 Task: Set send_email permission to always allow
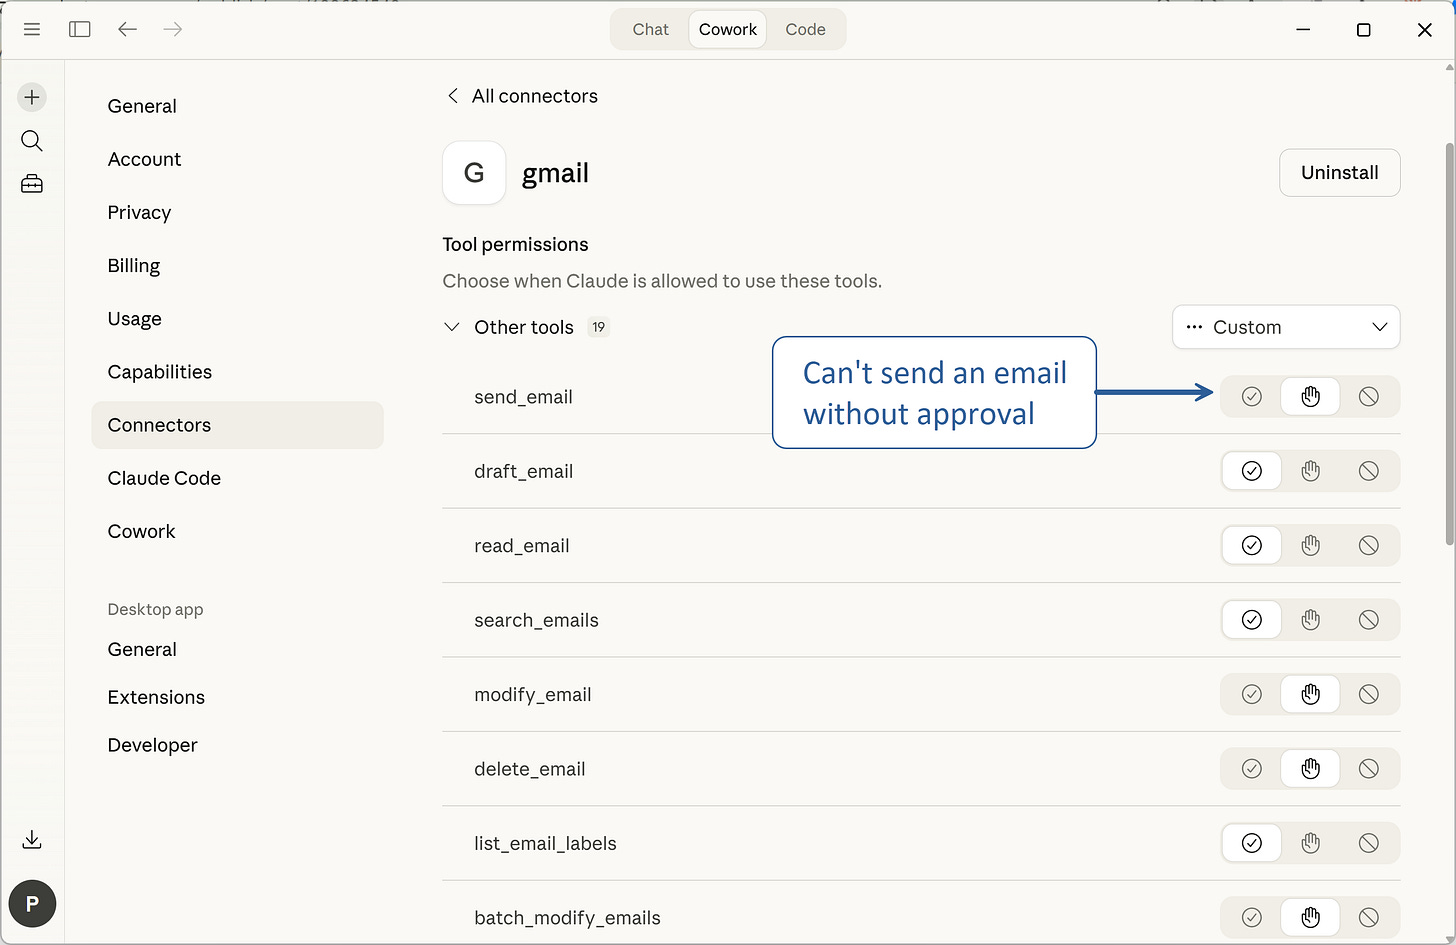pos(1251,396)
